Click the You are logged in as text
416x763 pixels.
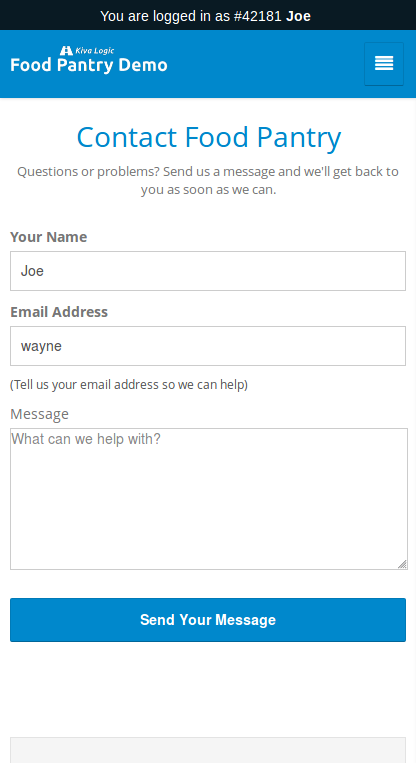pyautogui.click(x=165, y=16)
